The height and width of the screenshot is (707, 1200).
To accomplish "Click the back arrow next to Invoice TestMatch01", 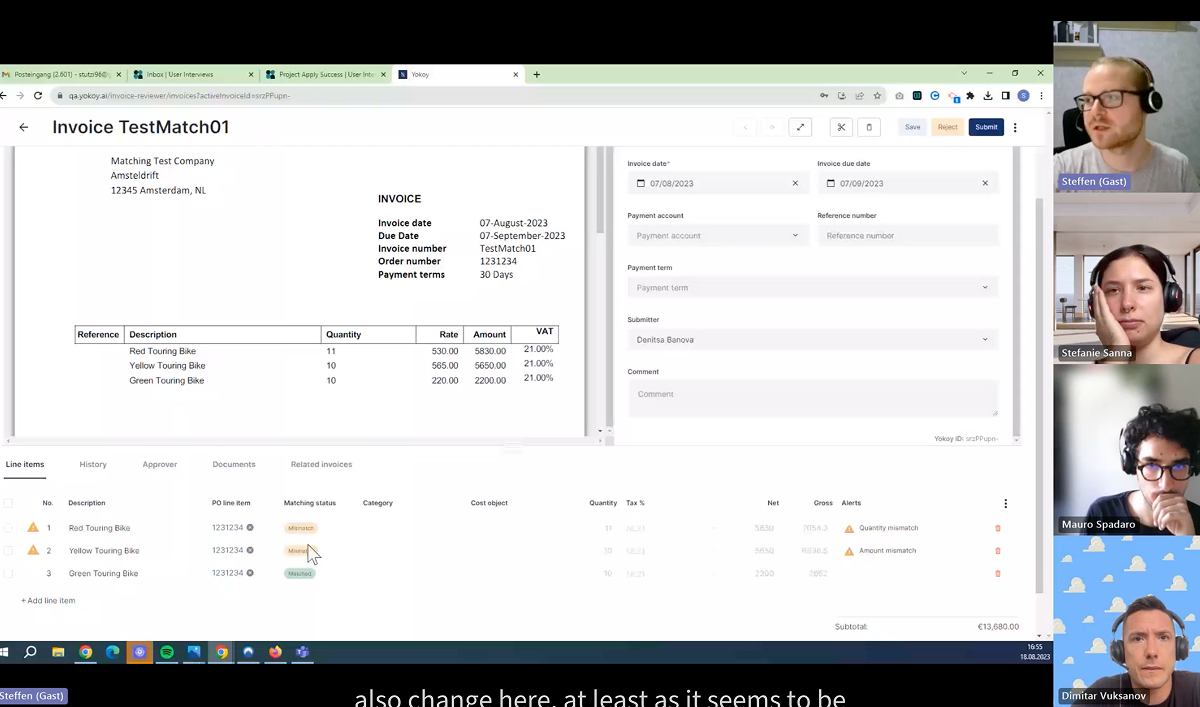I will (23, 127).
